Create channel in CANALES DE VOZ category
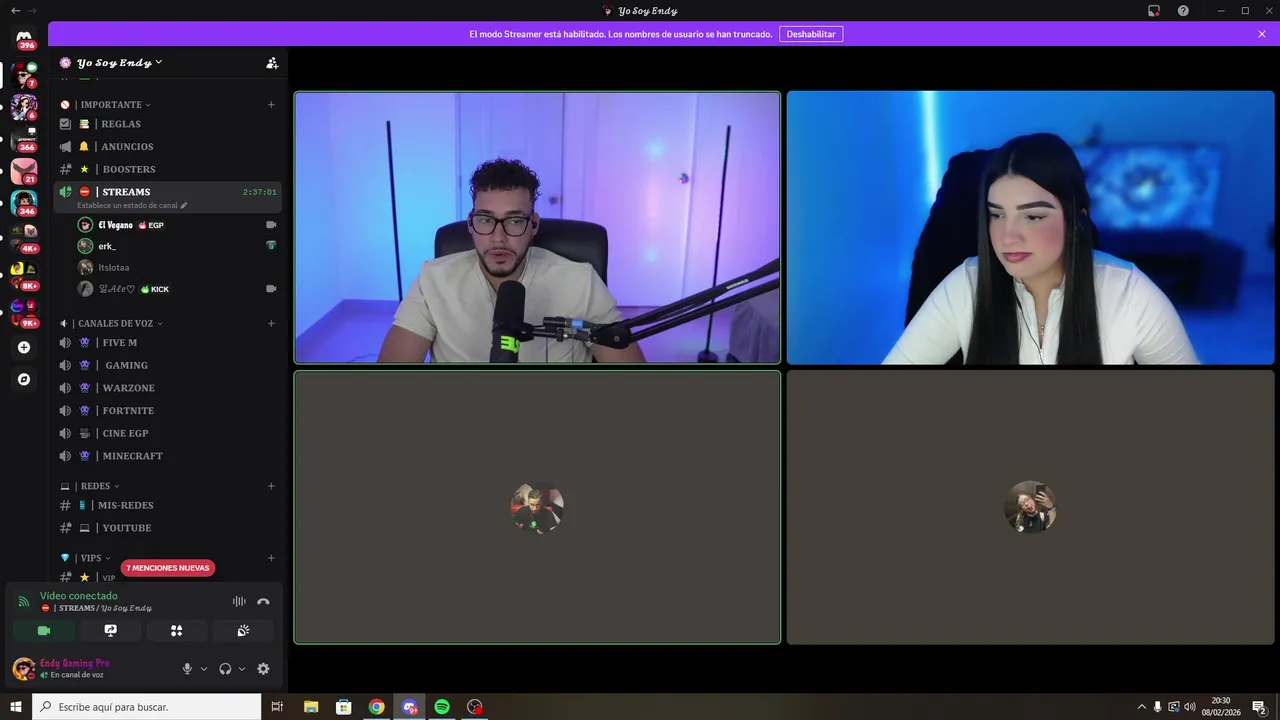 (x=271, y=323)
